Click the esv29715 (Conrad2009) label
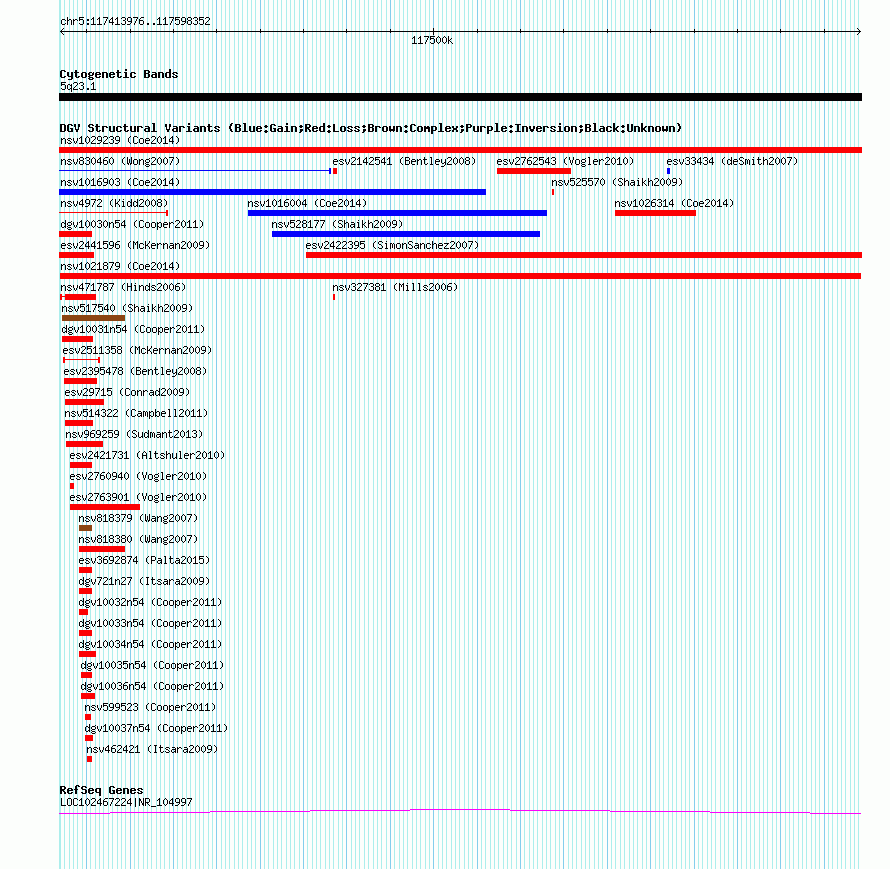 [x=127, y=392]
